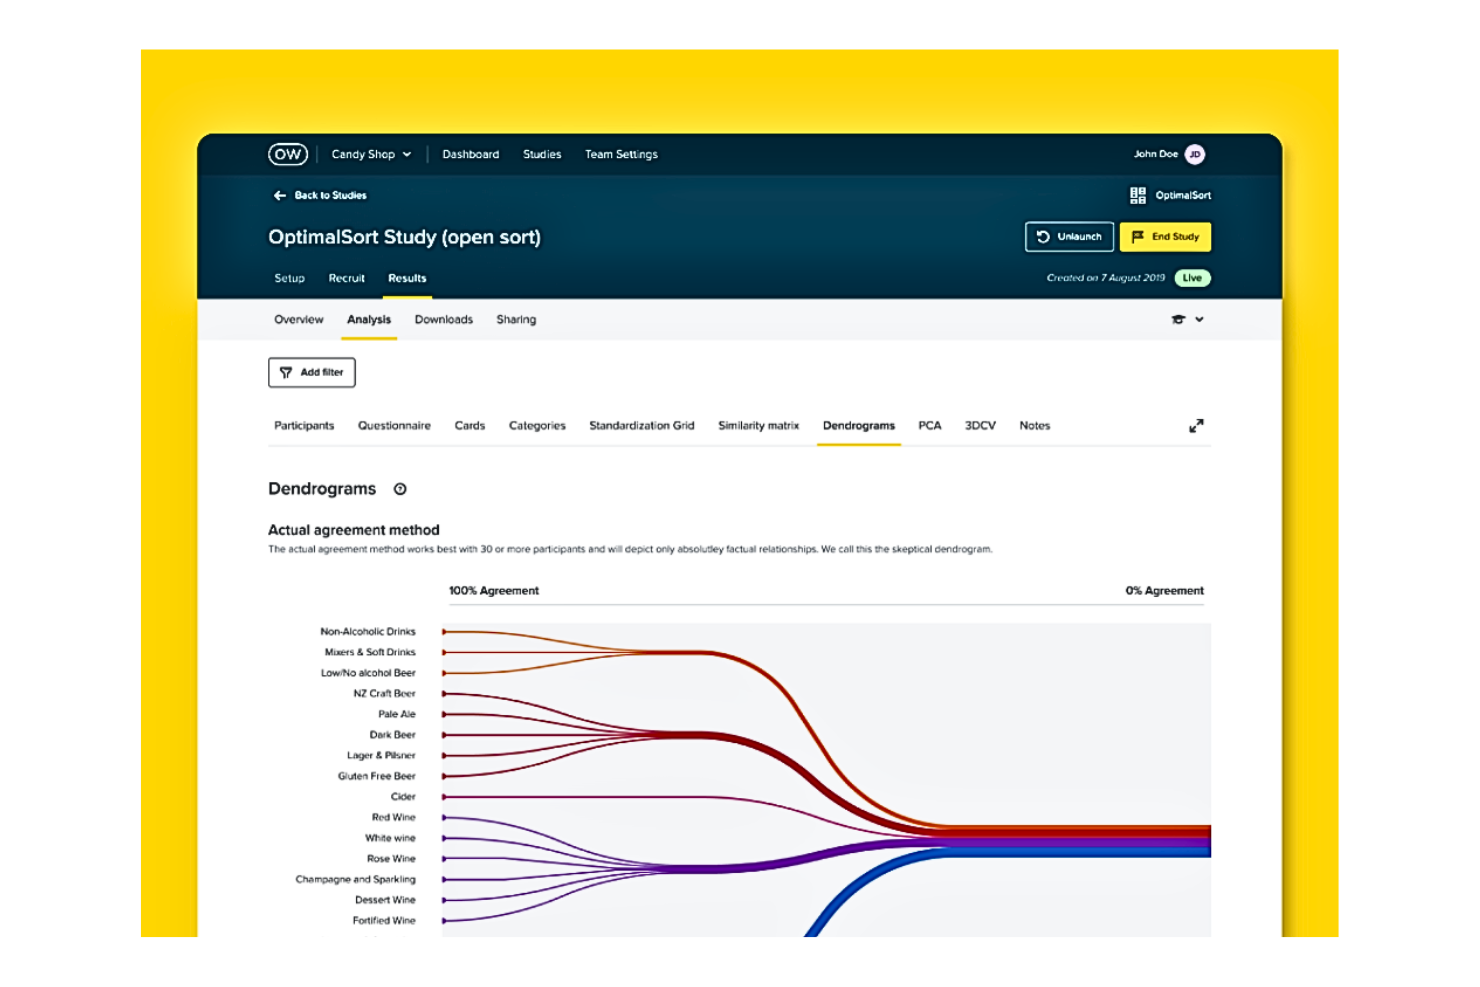1480x987 pixels.
Task: Expand the view with the fullscreen arrows icon
Action: 1197,425
